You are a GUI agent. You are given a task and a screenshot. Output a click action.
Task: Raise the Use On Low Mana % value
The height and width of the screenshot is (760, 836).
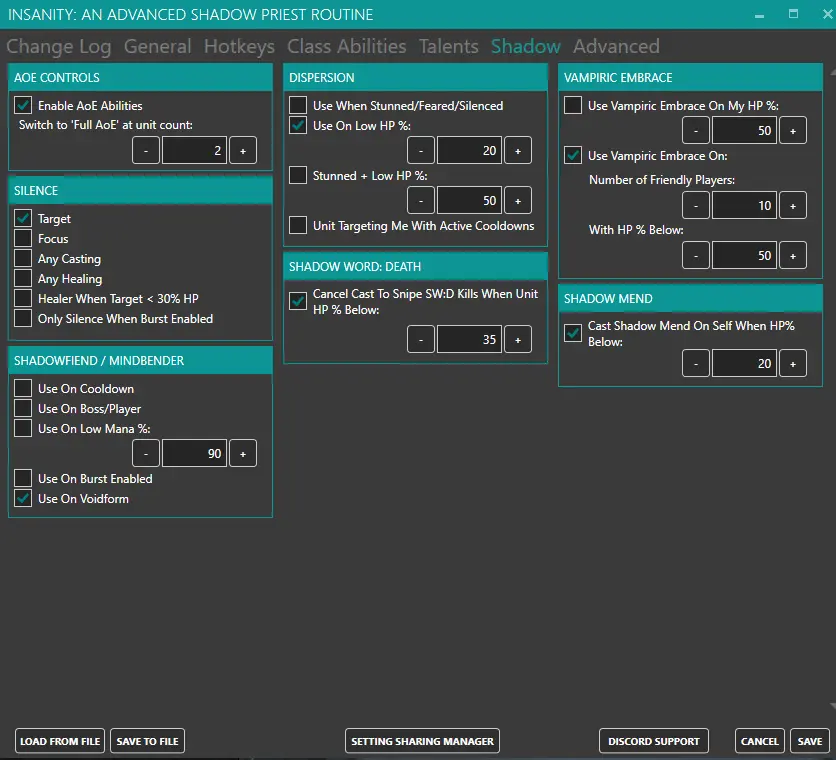click(243, 453)
